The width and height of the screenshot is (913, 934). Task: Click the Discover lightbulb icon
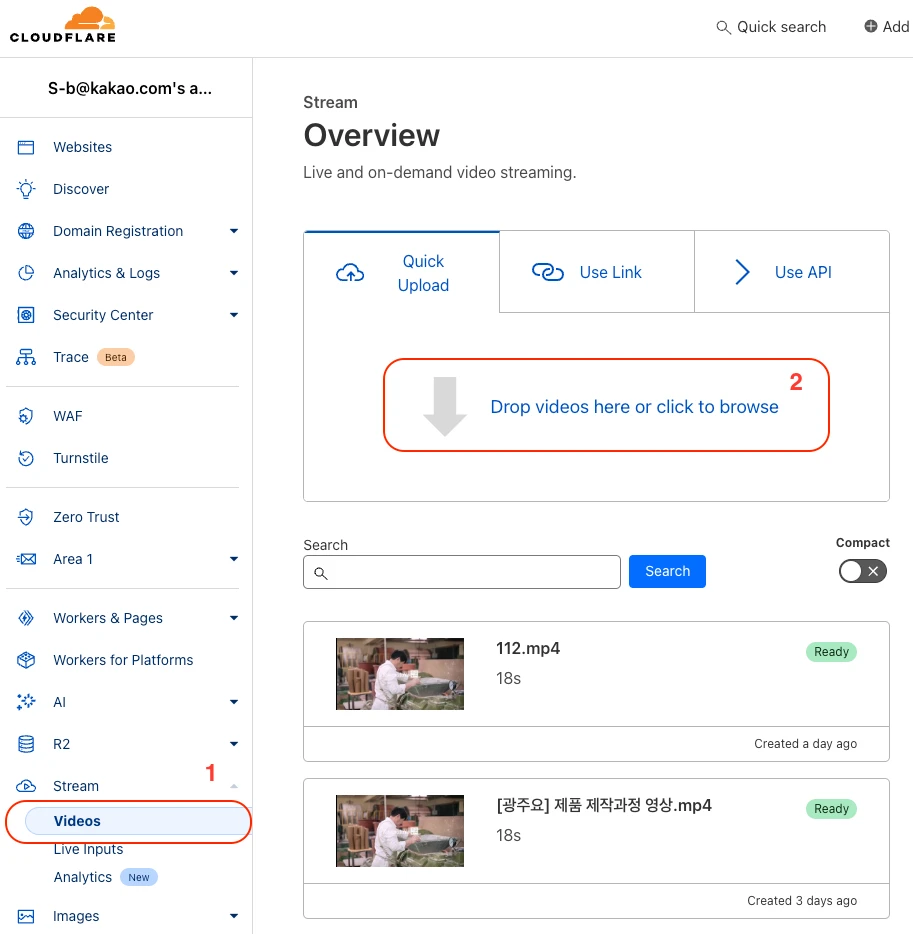pyautogui.click(x=26, y=189)
